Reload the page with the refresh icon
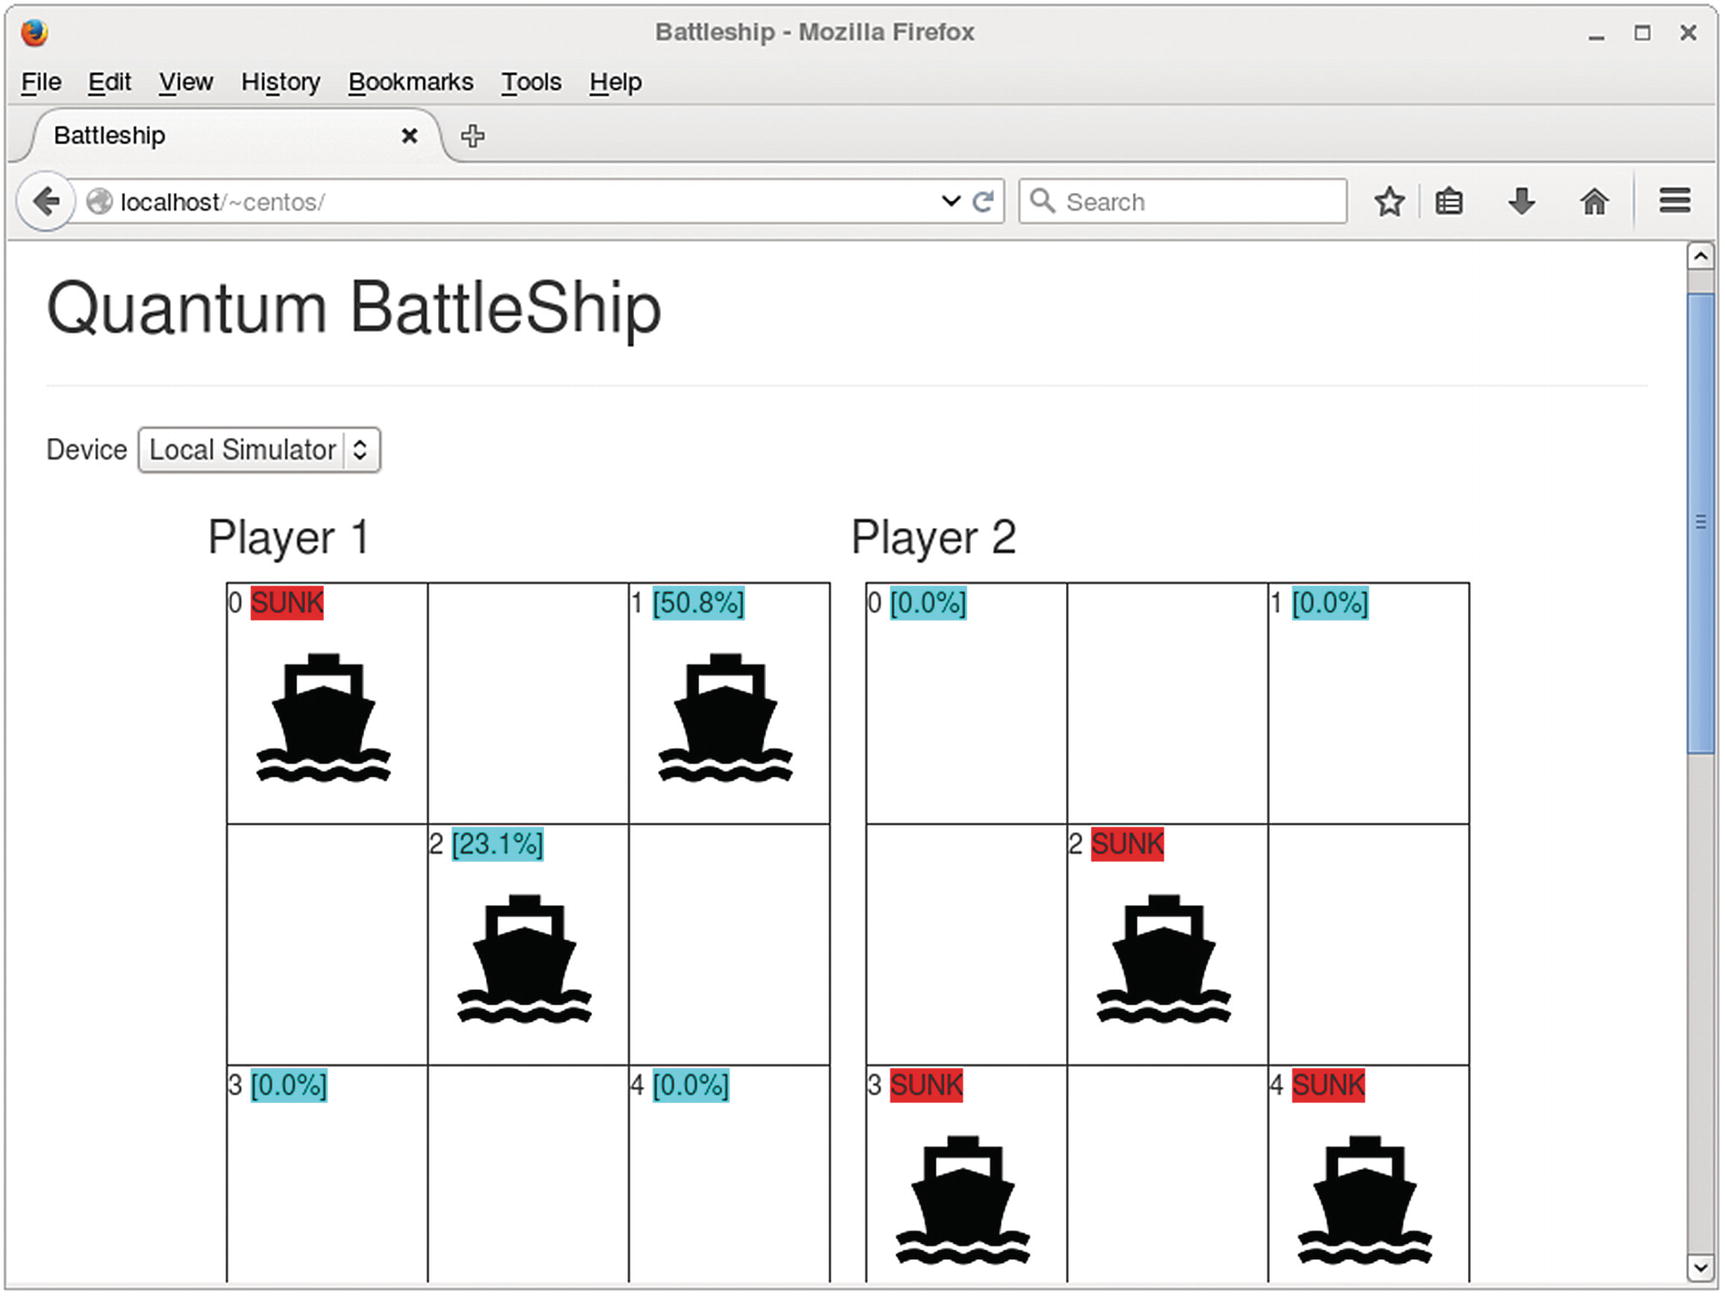Screen dimensions: 1725x1296 pyautogui.click(x=983, y=202)
